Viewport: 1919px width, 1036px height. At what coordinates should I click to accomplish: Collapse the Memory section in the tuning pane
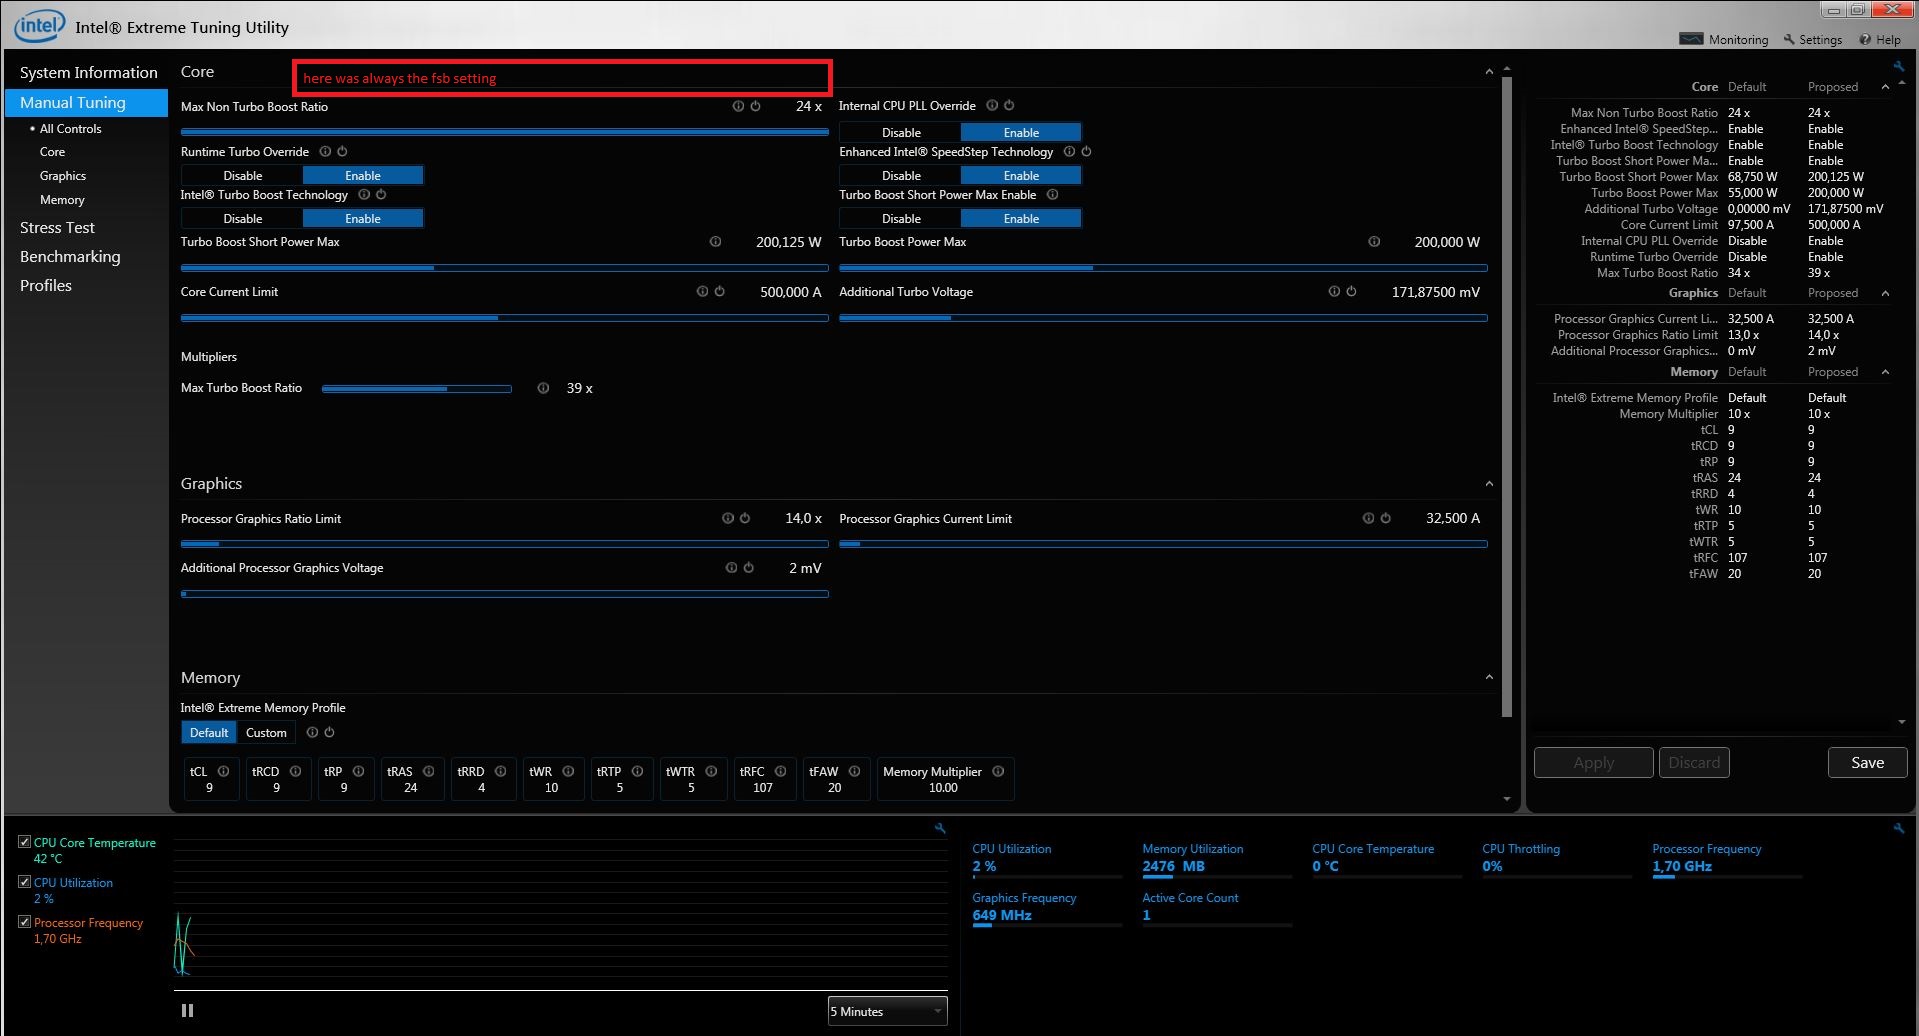[x=1489, y=678]
